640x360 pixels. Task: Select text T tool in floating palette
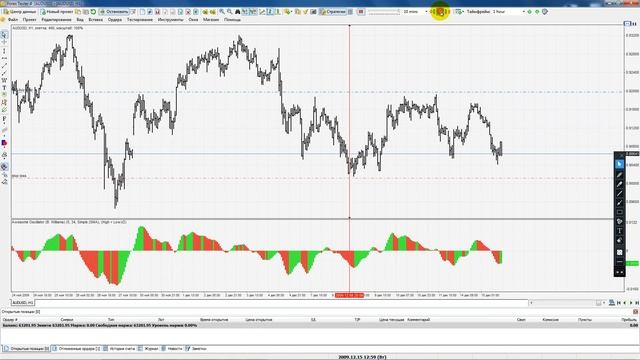point(619,231)
